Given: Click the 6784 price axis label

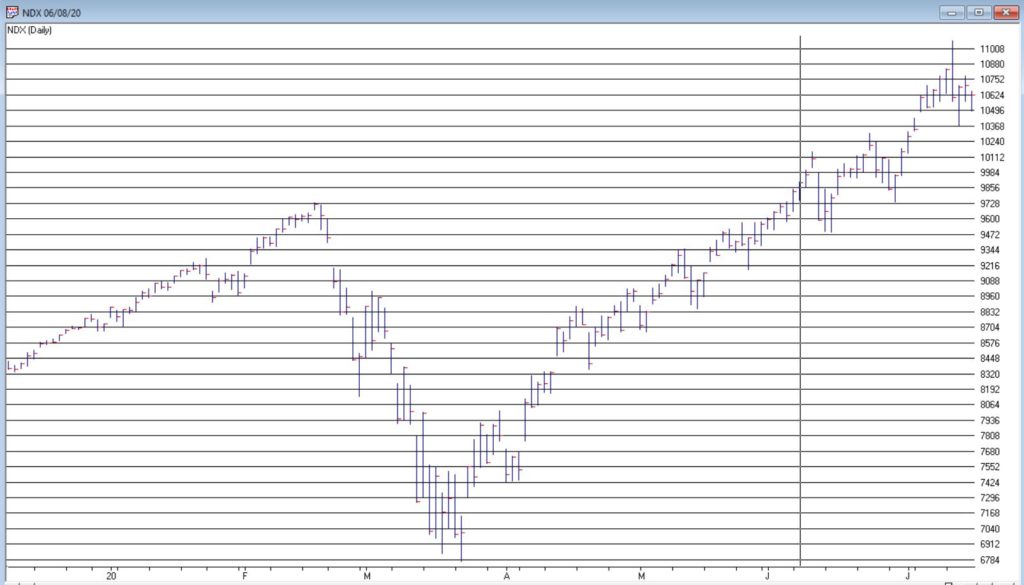Looking at the screenshot, I should (x=992, y=560).
